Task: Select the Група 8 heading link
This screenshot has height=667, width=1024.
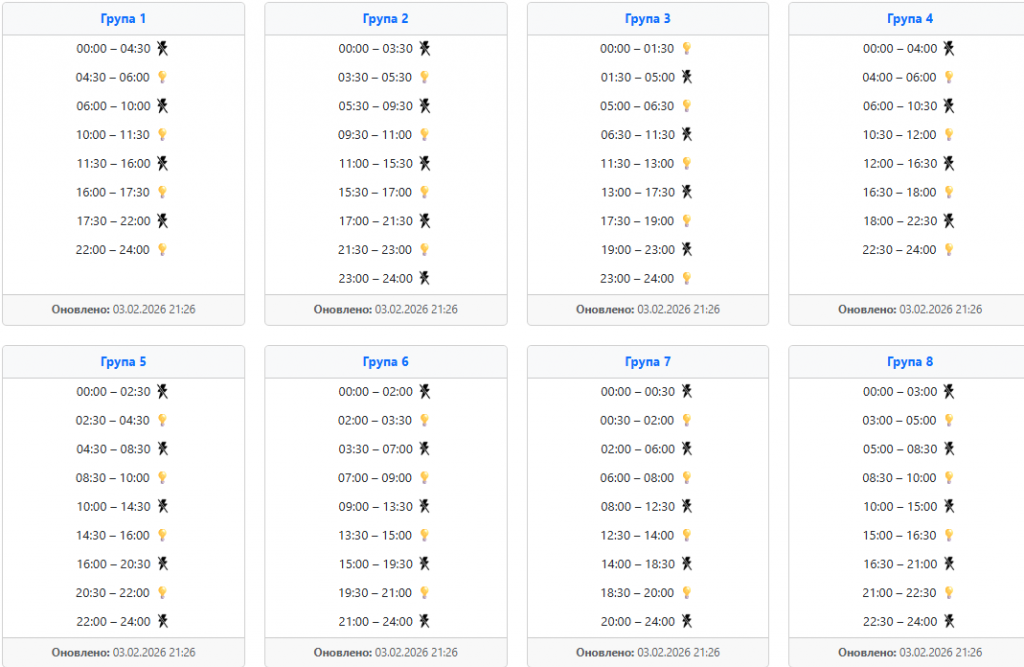Action: pos(910,362)
